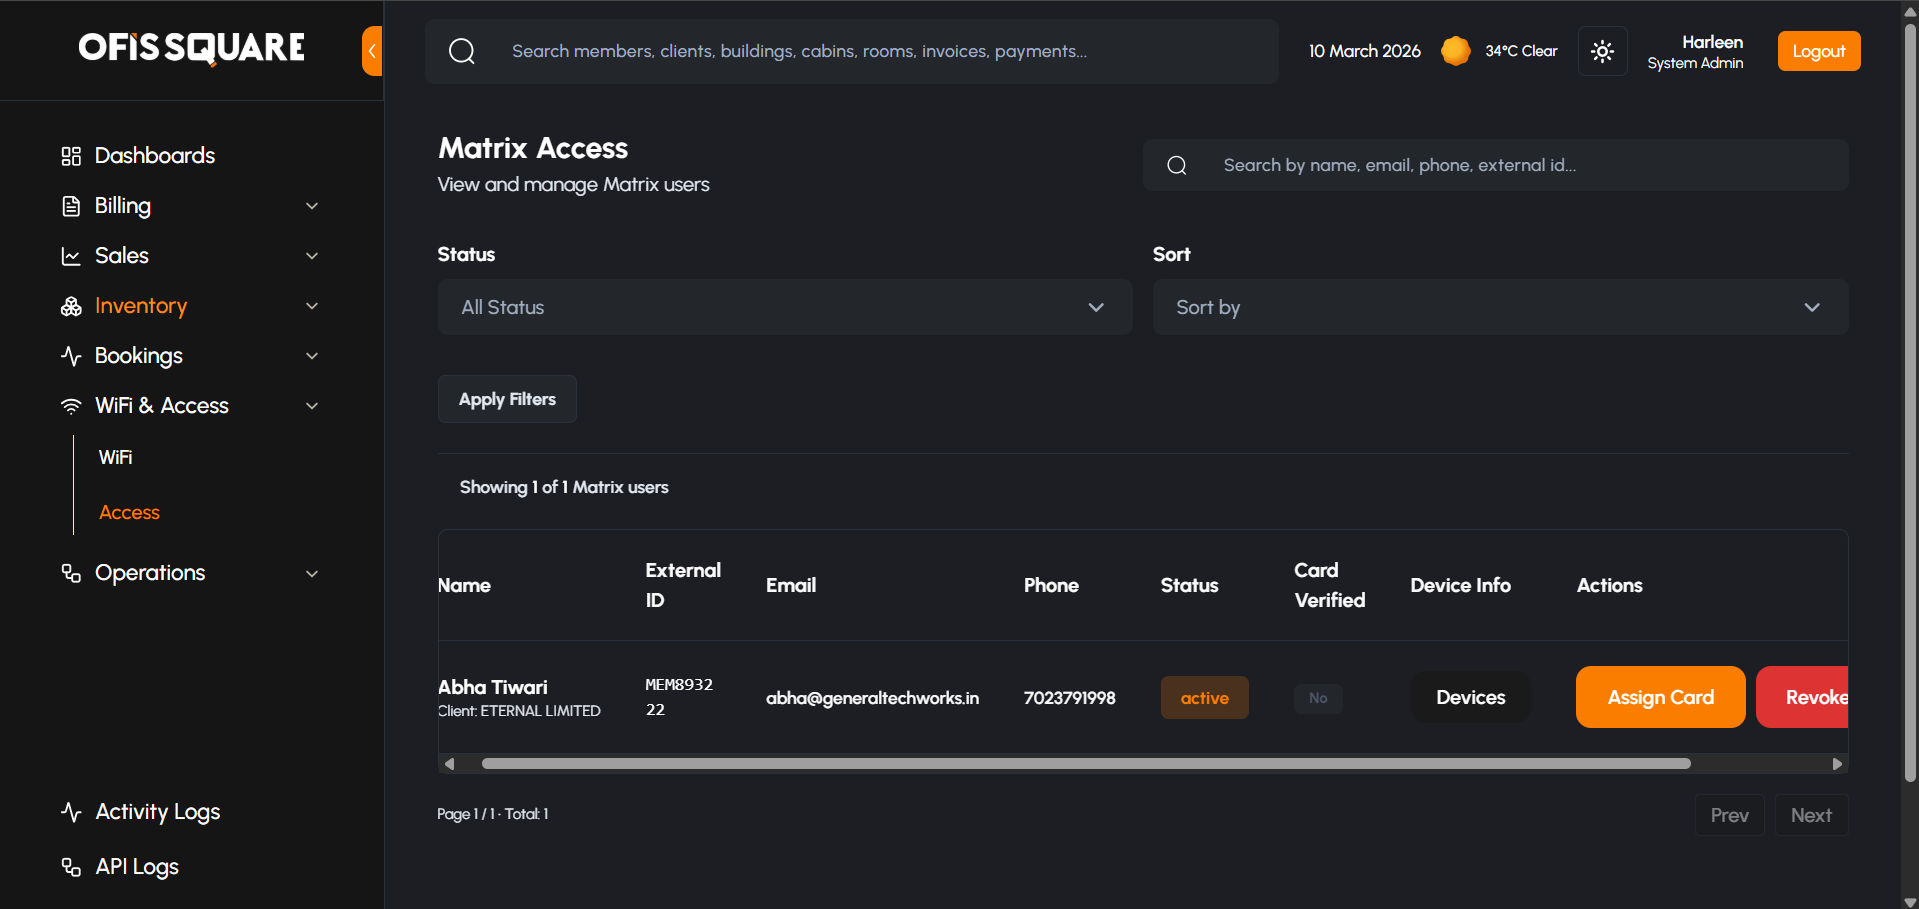Click the magnifier icon in global search
Image resolution: width=1919 pixels, height=909 pixels.
[462, 51]
